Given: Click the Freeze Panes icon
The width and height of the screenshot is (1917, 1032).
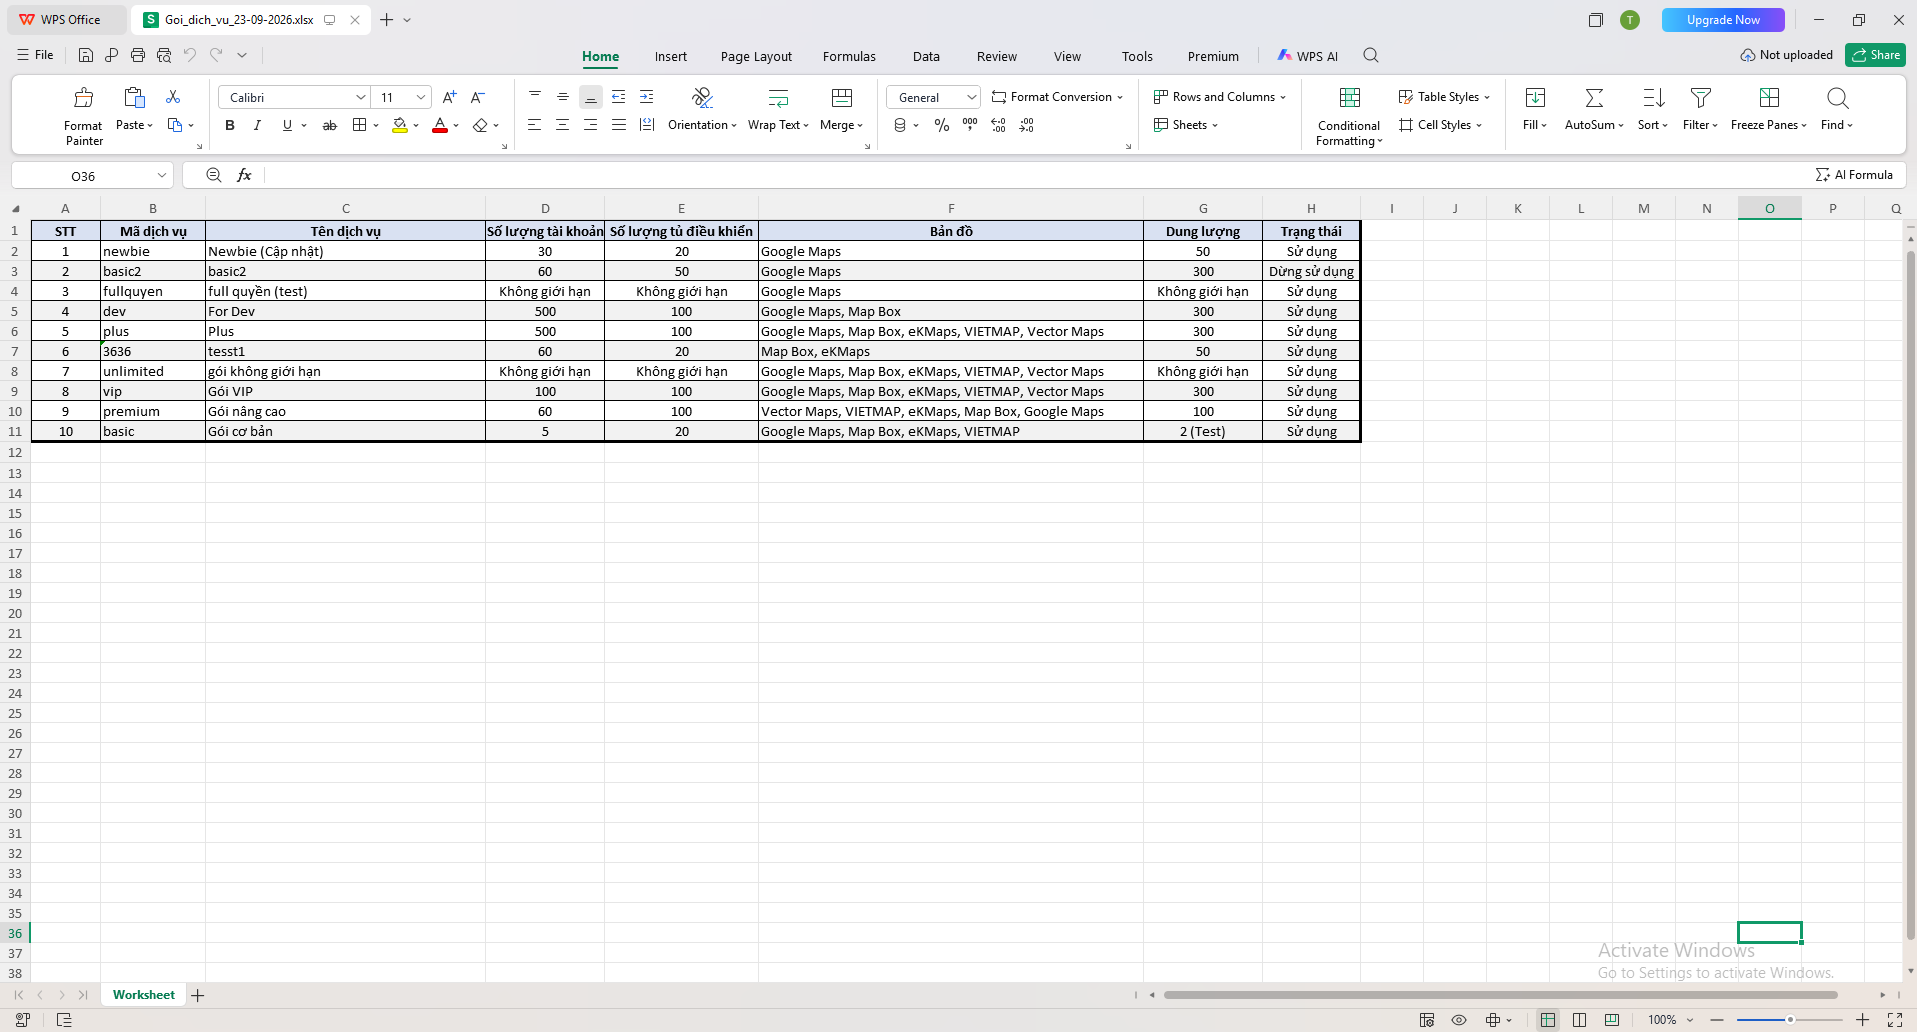Looking at the screenshot, I should click(x=1769, y=98).
